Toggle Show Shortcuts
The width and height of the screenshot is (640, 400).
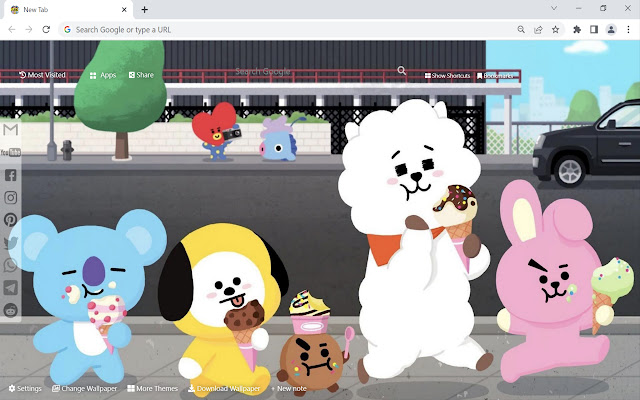[x=447, y=76]
